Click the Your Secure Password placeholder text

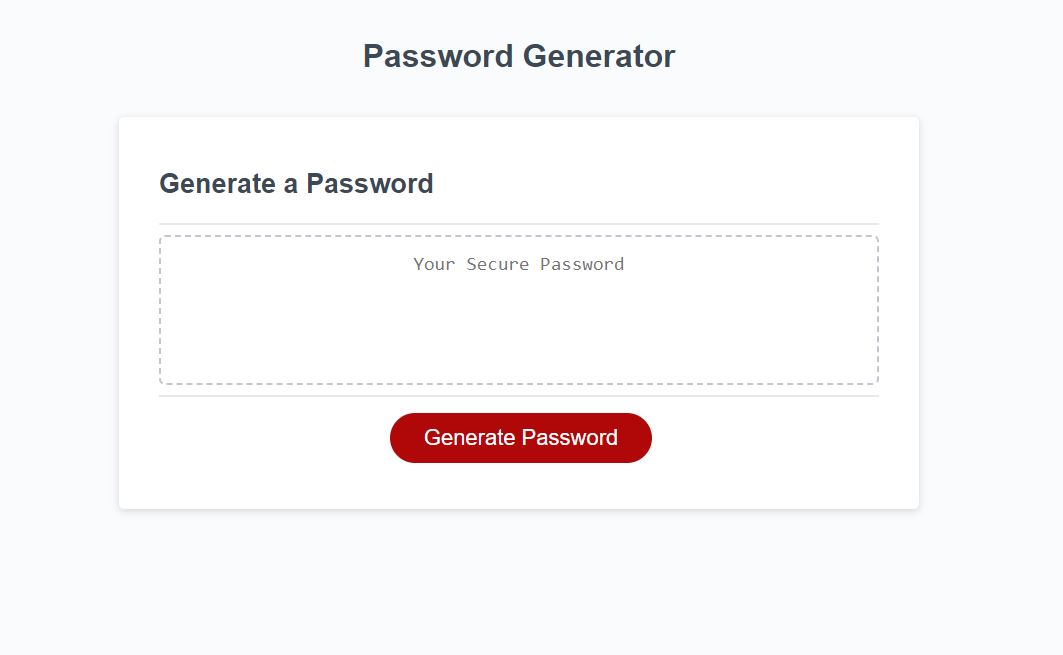coord(518,264)
